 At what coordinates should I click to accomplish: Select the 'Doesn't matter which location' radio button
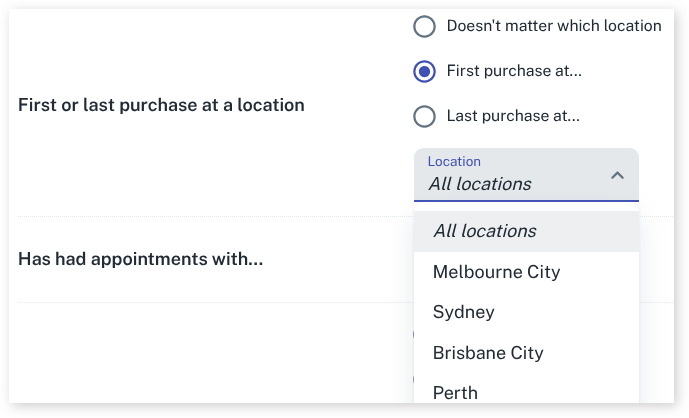pos(424,26)
